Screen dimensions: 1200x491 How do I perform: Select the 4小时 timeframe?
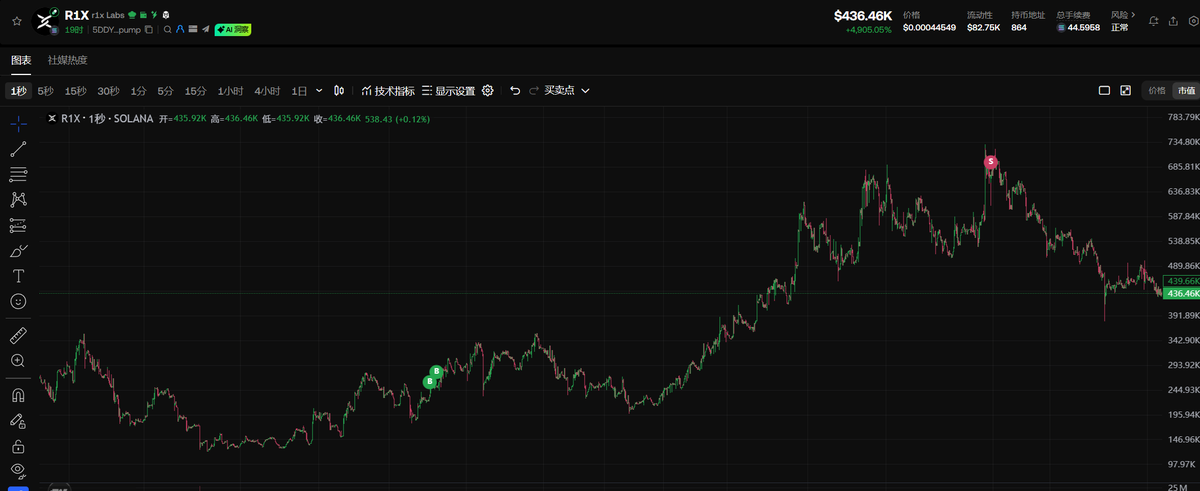[x=267, y=91]
